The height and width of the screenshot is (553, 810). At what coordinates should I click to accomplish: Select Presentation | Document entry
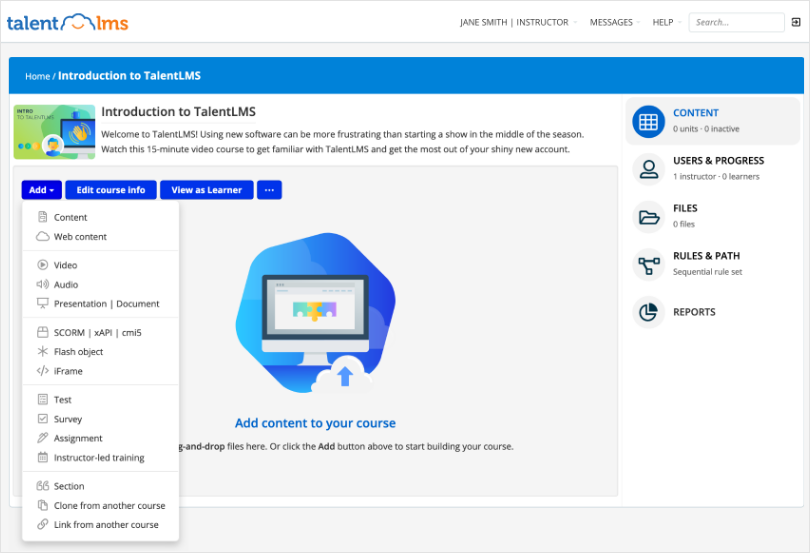click(101, 303)
